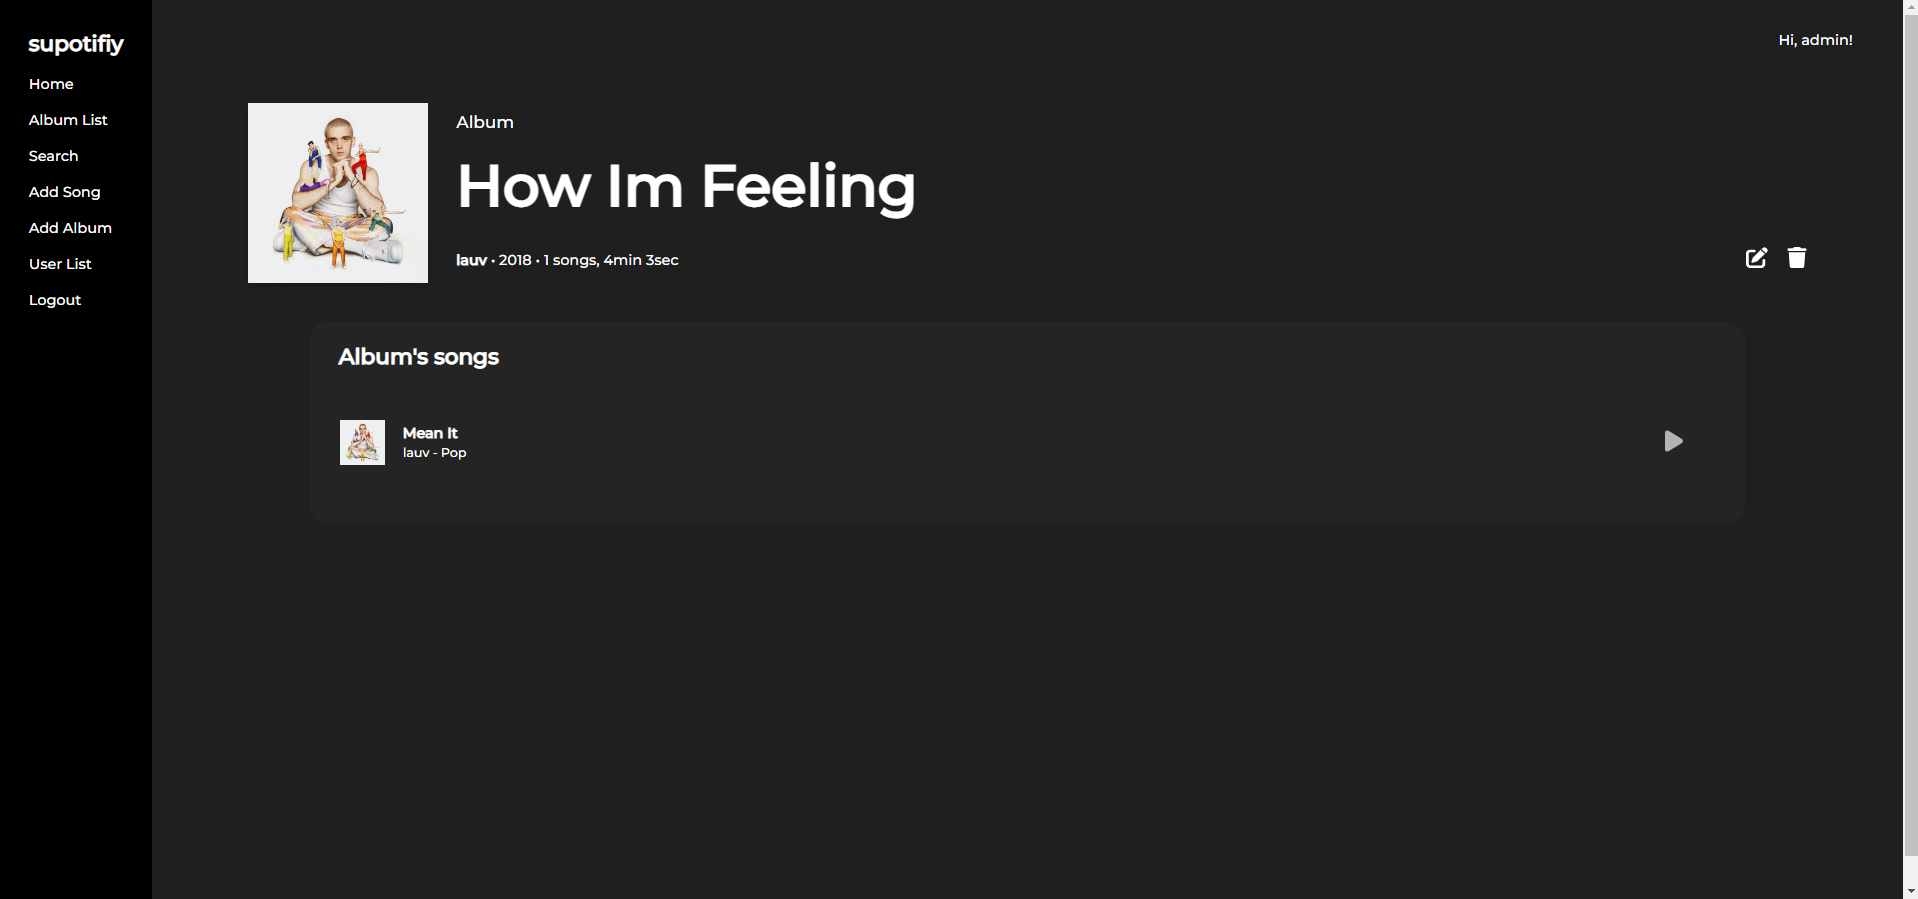Click the supotifiy logo

pos(76,44)
